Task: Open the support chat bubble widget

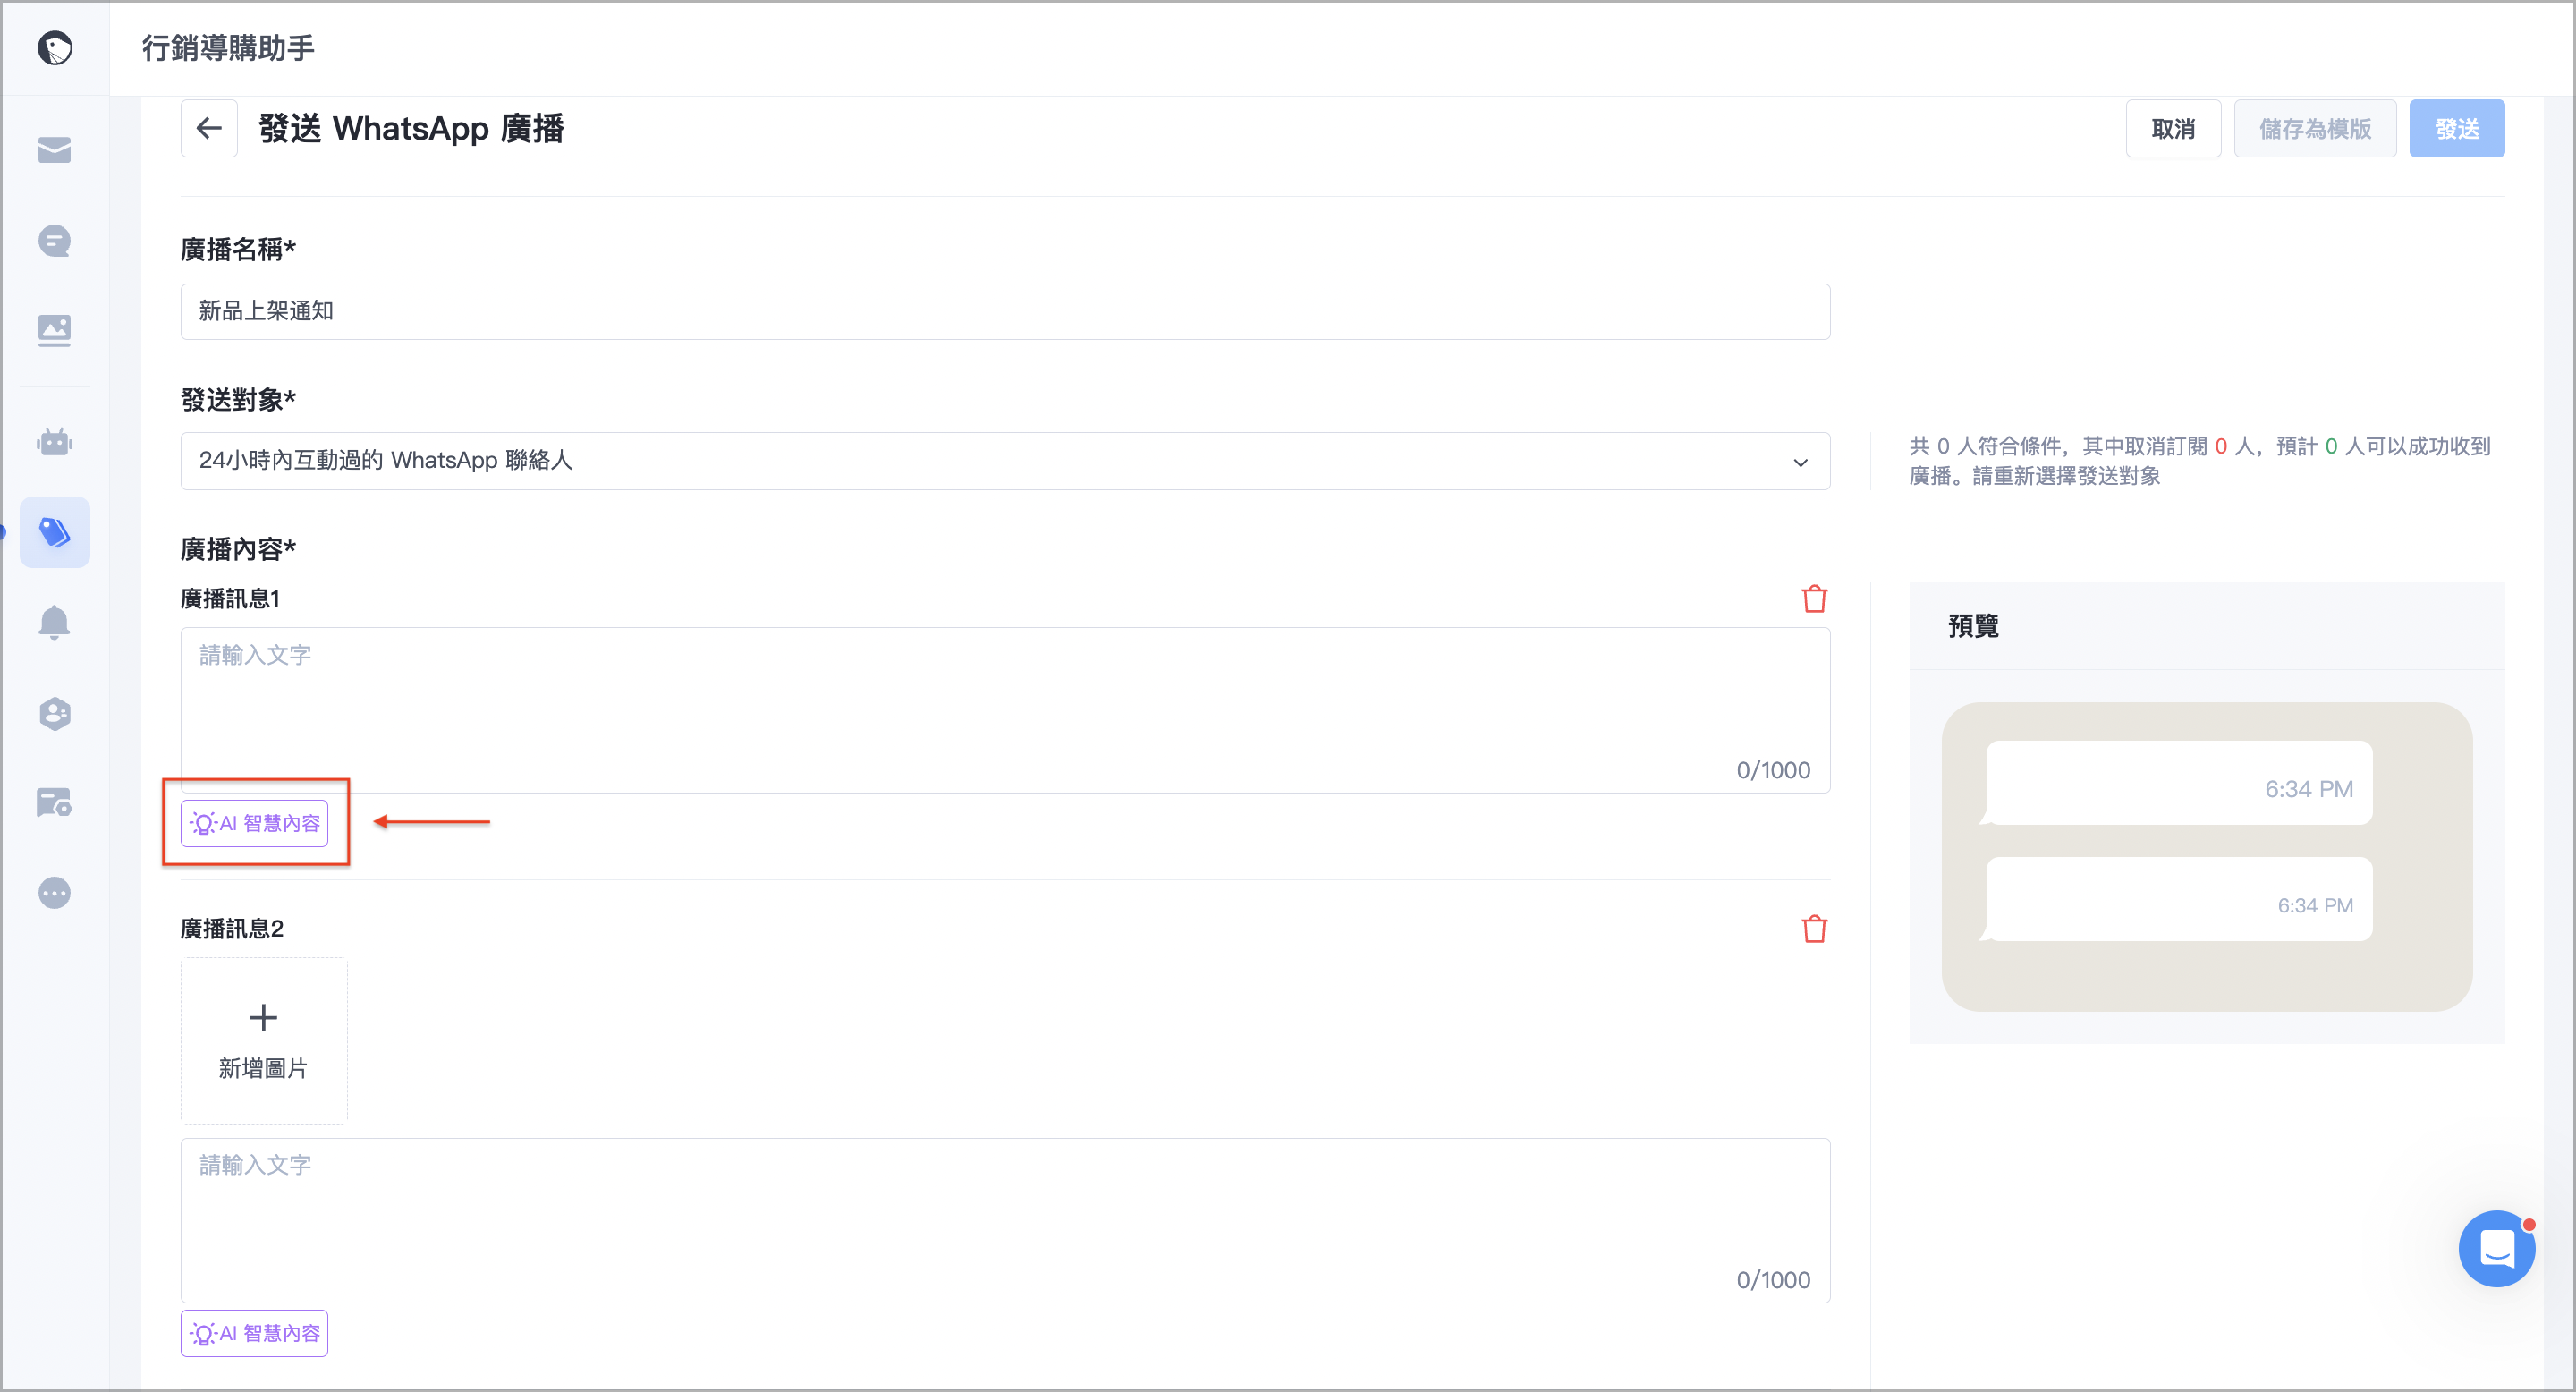Action: 2497,1248
